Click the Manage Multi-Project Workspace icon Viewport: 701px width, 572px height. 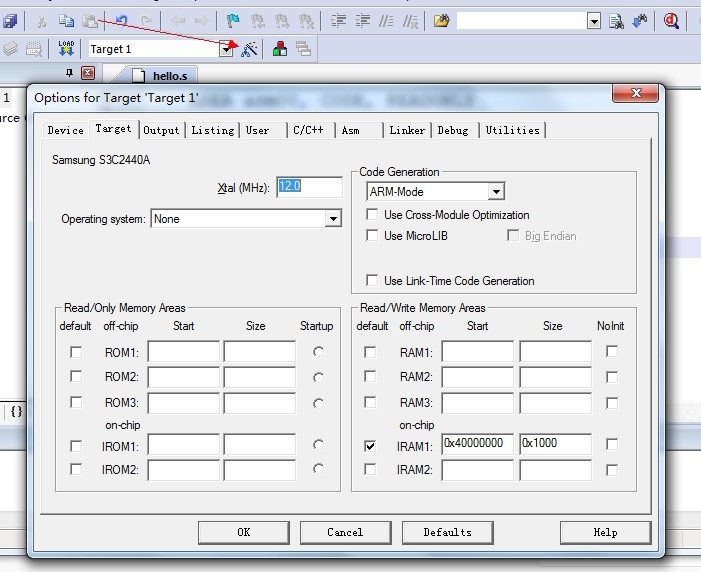(304, 49)
